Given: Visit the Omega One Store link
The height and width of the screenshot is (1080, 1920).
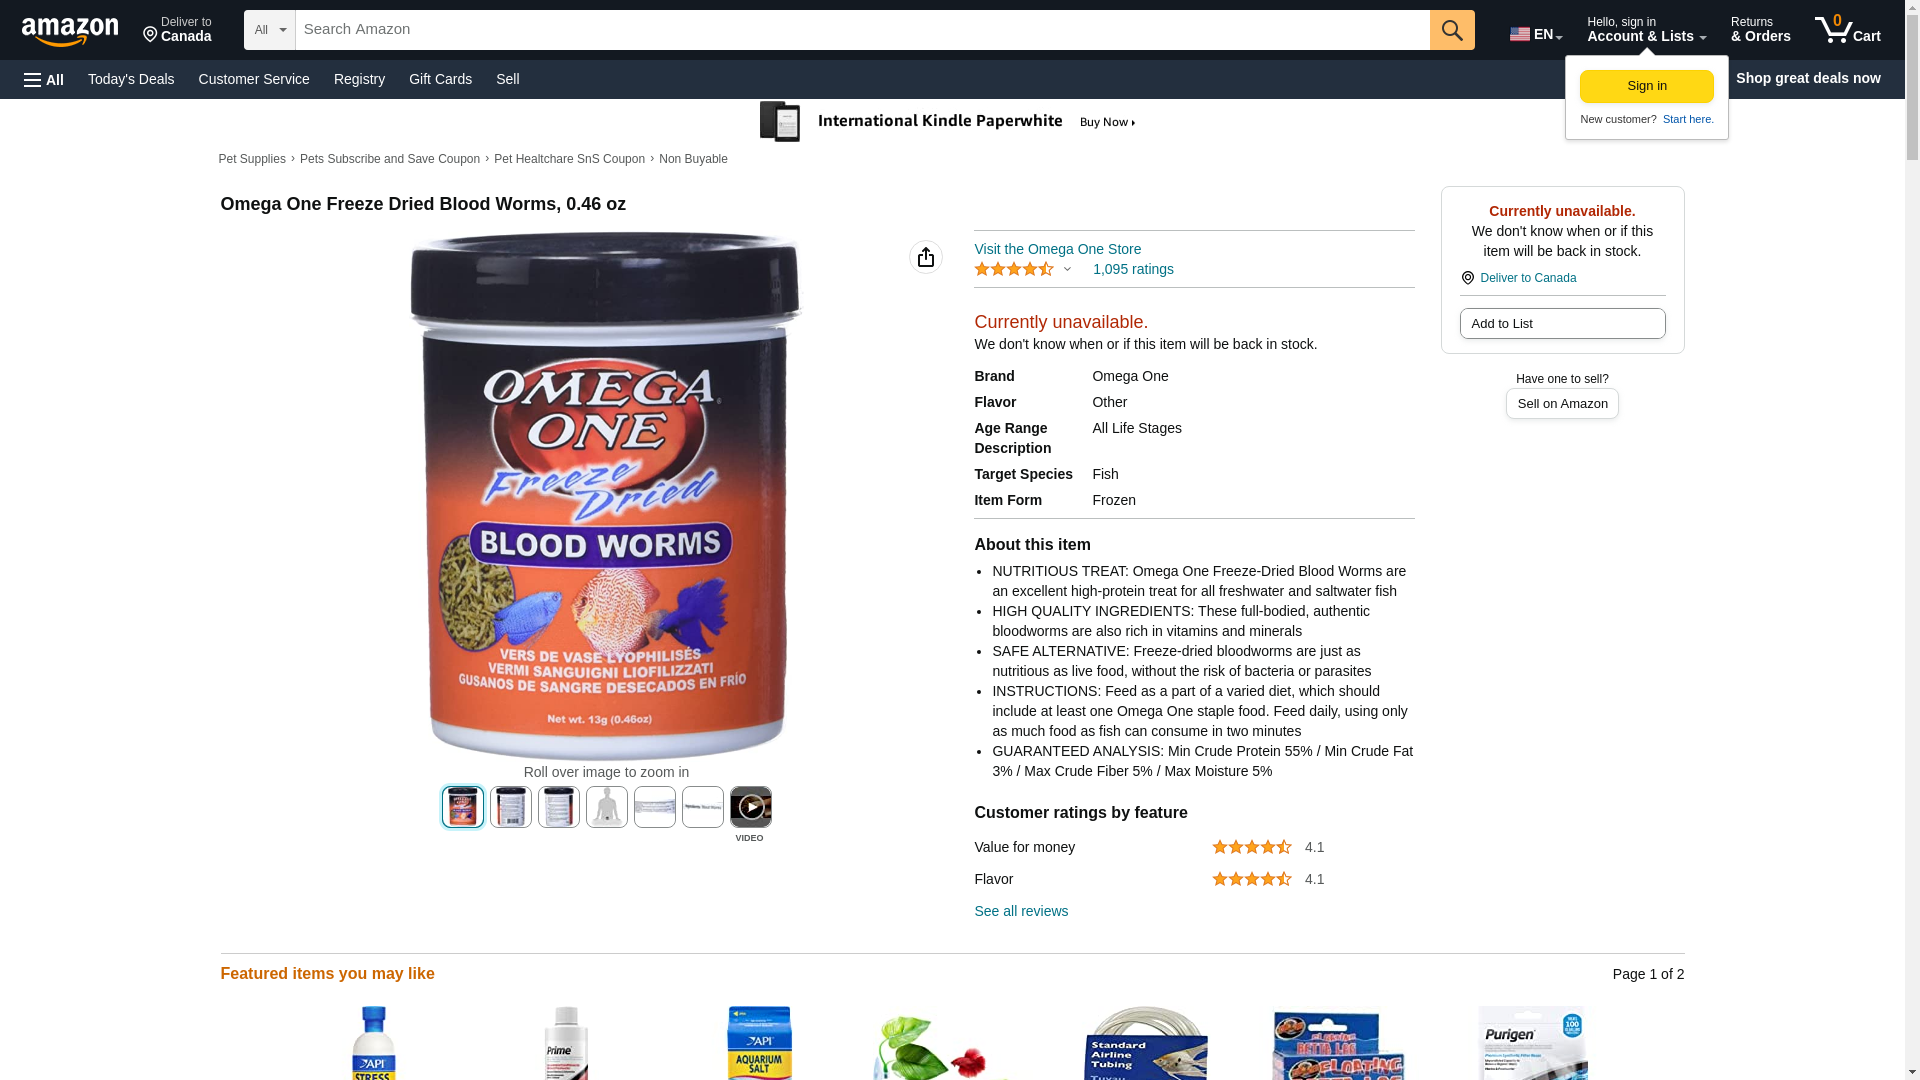Looking at the screenshot, I should coord(1057,249).
